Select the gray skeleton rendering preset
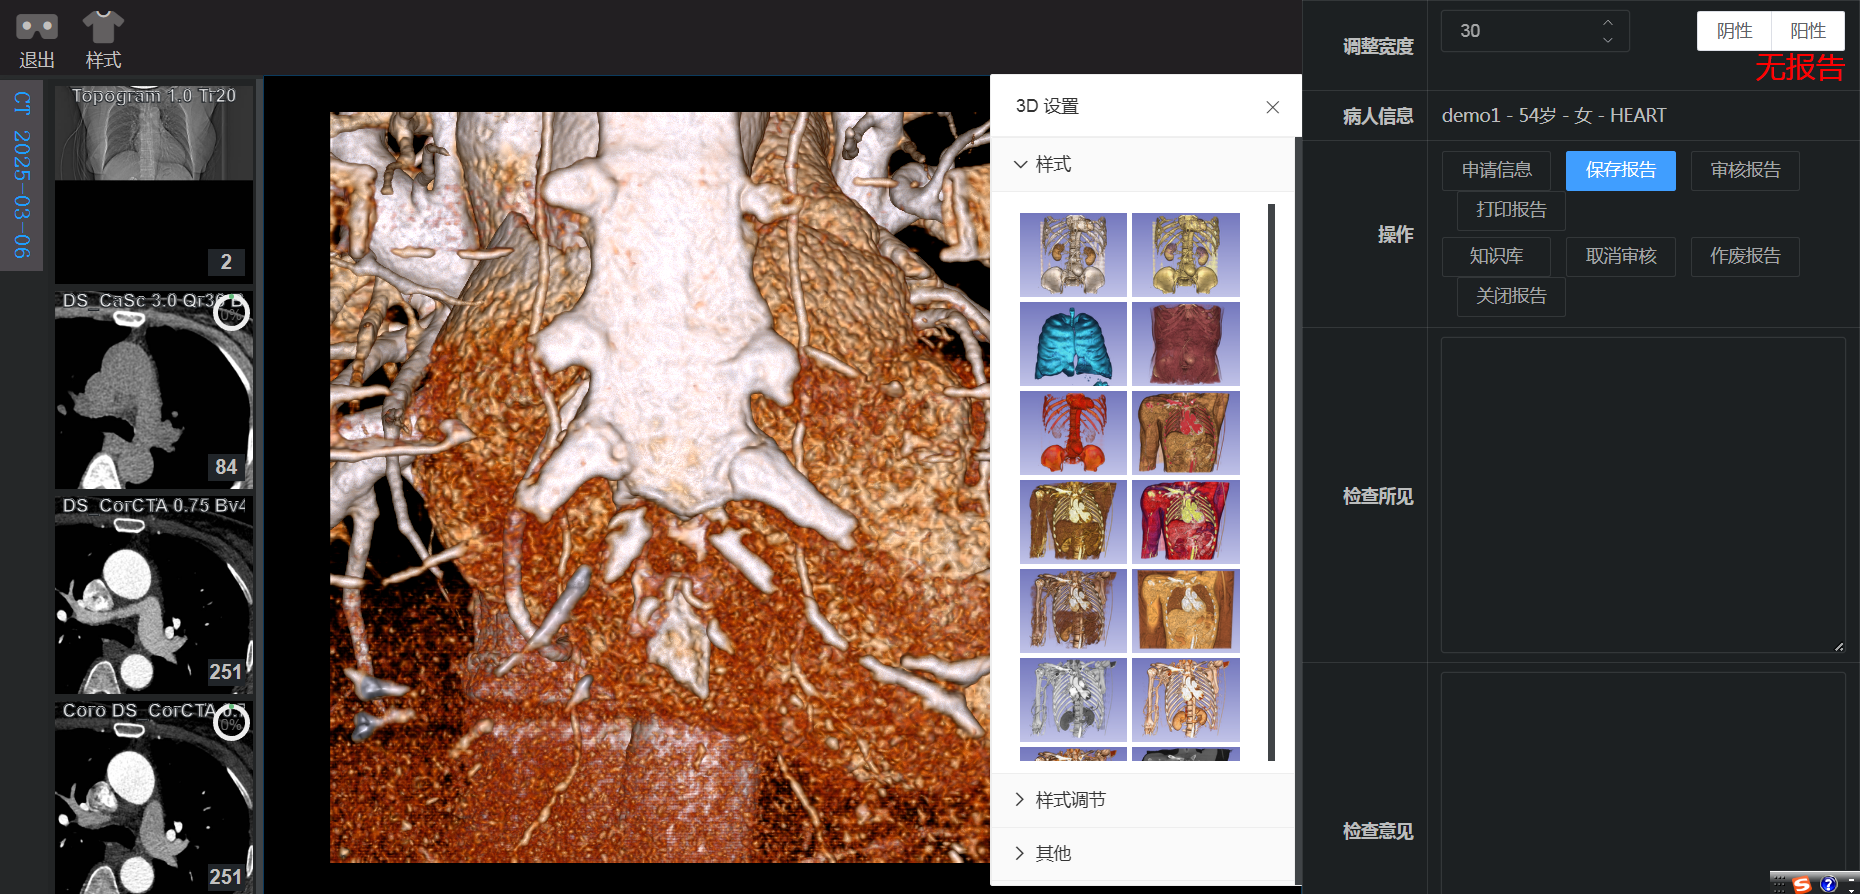1860x894 pixels. [1073, 699]
